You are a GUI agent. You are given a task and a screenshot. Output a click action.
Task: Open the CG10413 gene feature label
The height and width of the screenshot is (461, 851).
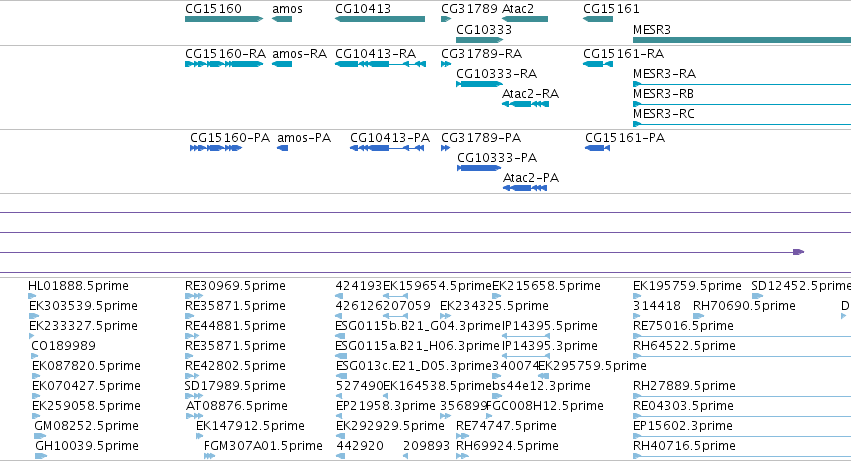point(363,9)
